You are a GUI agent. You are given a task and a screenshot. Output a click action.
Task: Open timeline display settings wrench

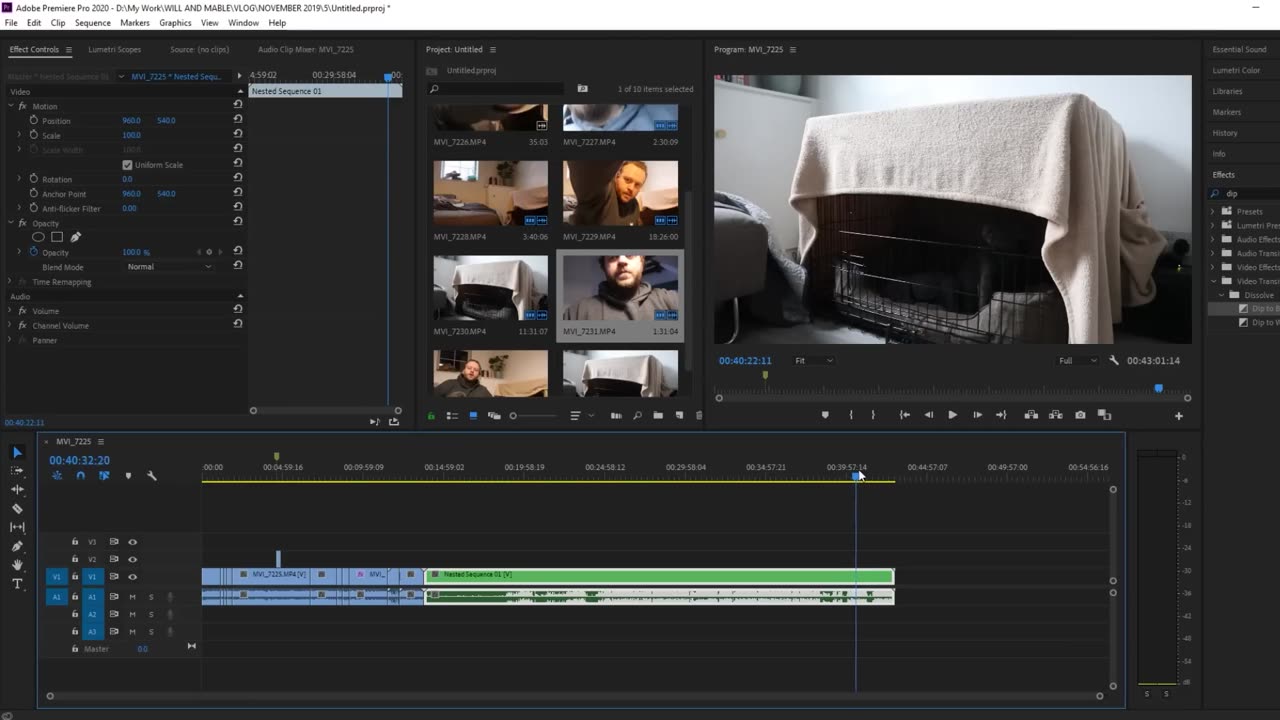152,476
